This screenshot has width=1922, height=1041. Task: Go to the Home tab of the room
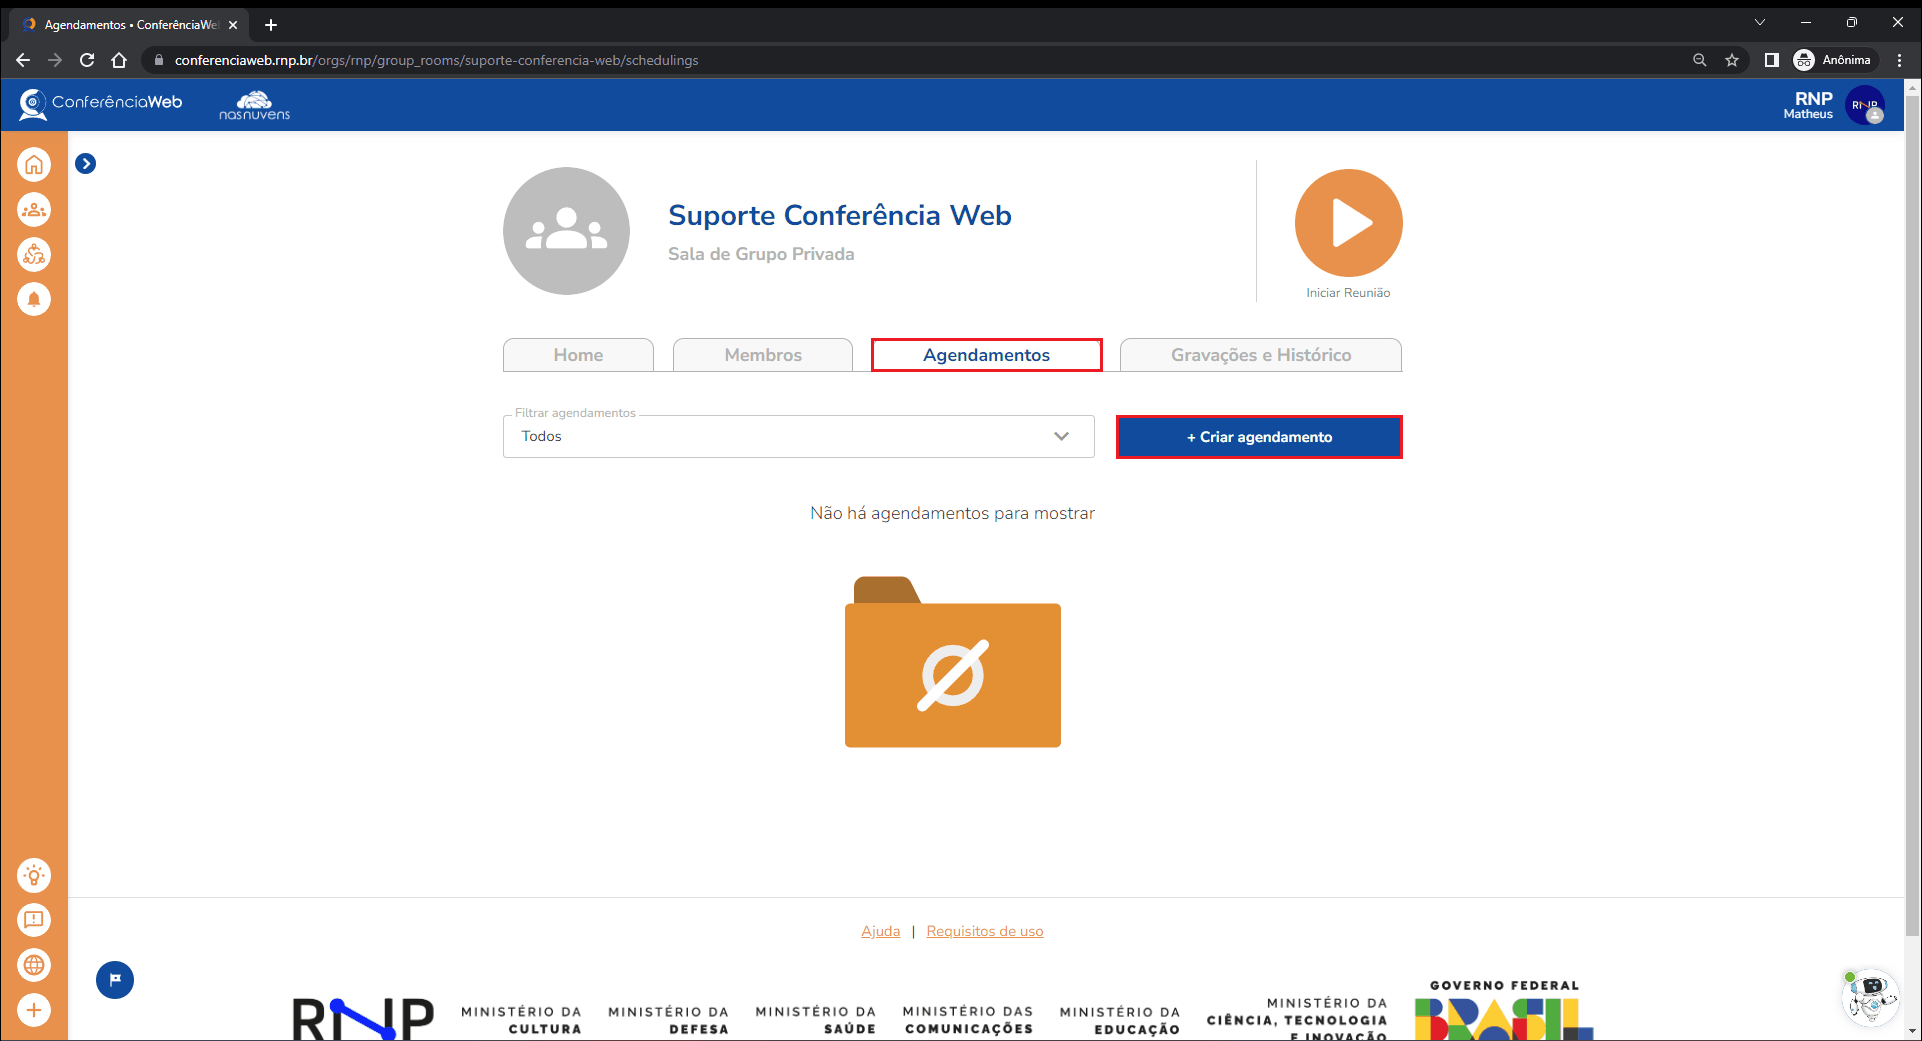tap(578, 355)
